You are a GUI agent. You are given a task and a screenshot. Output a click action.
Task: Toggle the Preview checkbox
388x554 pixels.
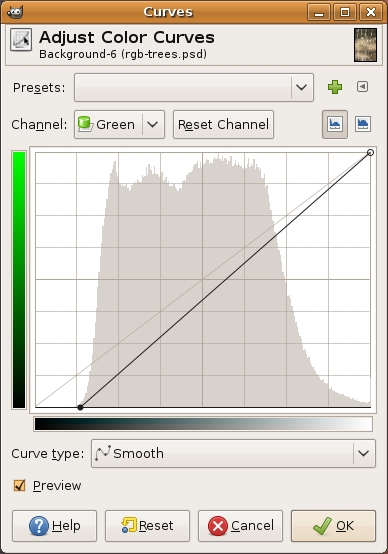(20, 485)
